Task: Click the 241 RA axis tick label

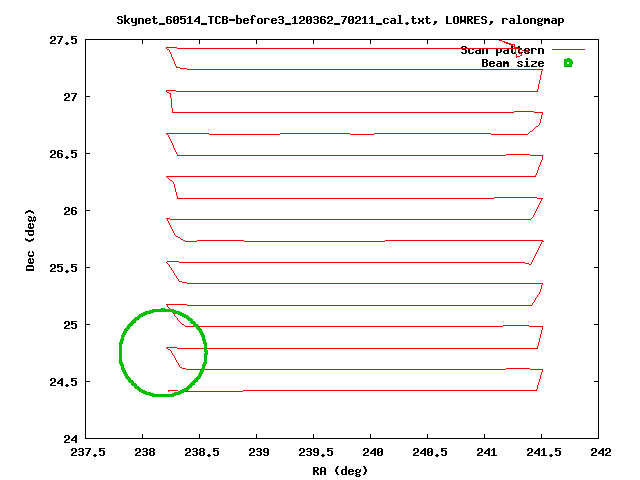Action: [x=487, y=452]
